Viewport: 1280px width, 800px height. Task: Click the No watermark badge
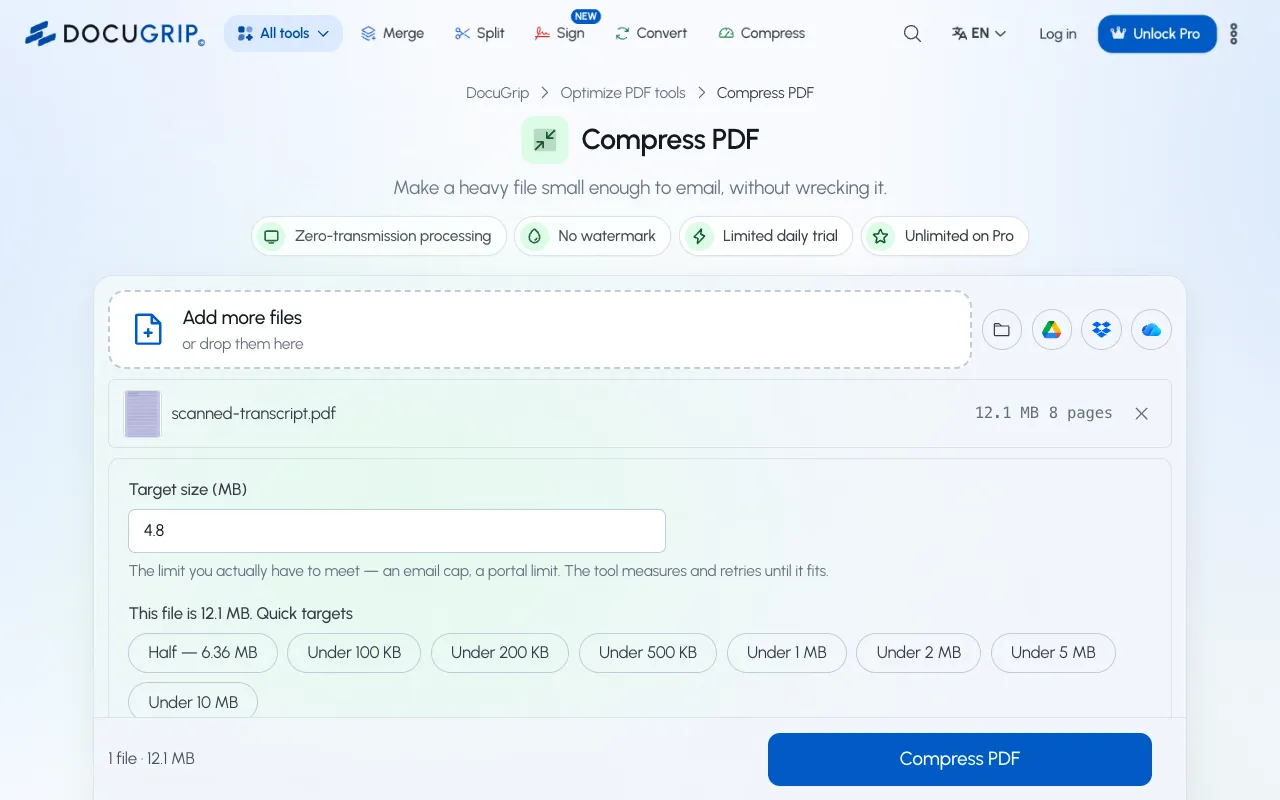[593, 236]
